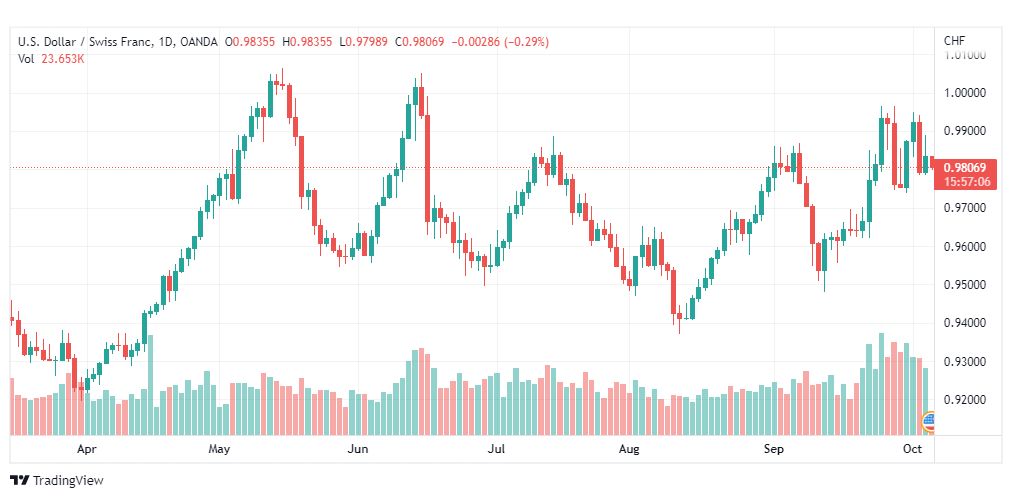The height and width of the screenshot is (498, 1012).
Task: Click the legend close value C0.98069
Action: [422, 42]
